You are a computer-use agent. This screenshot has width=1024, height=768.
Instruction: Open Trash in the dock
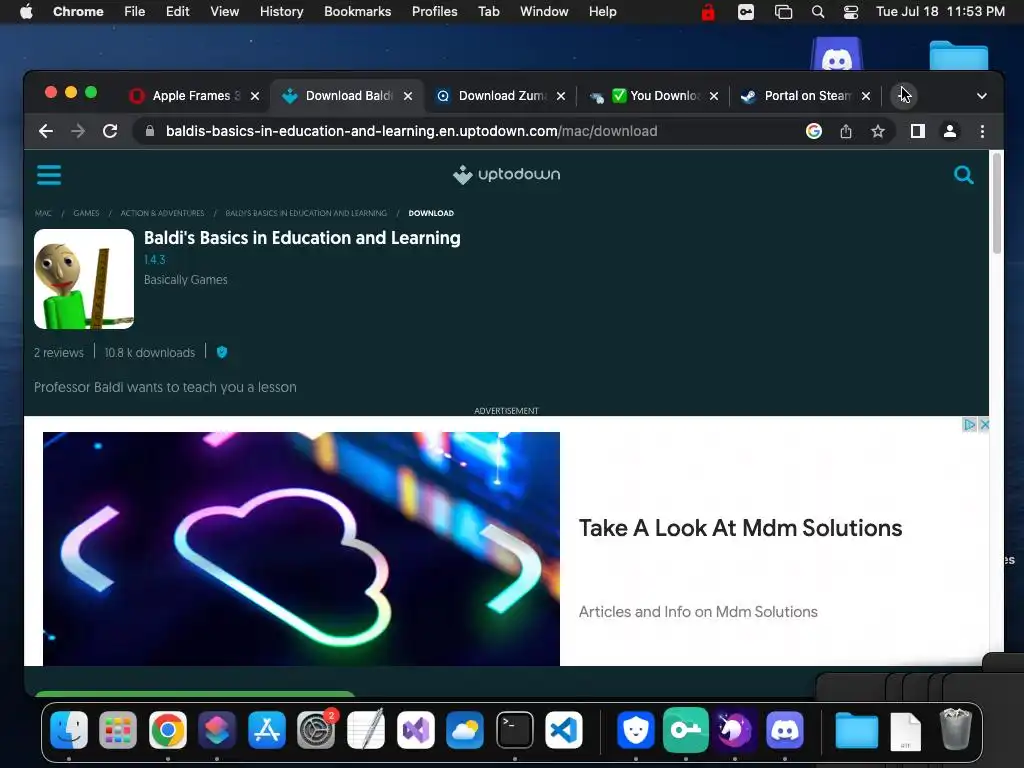click(955, 729)
